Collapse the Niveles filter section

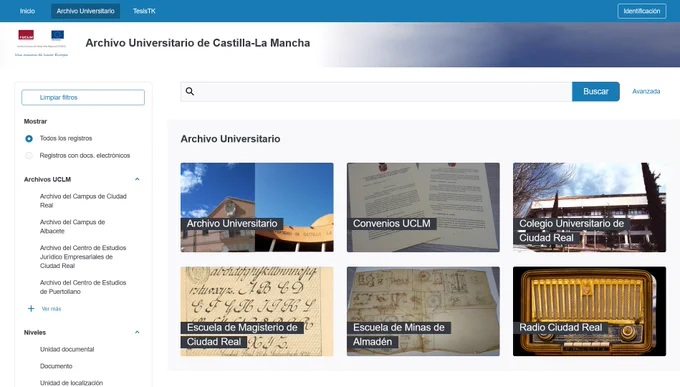point(137,332)
